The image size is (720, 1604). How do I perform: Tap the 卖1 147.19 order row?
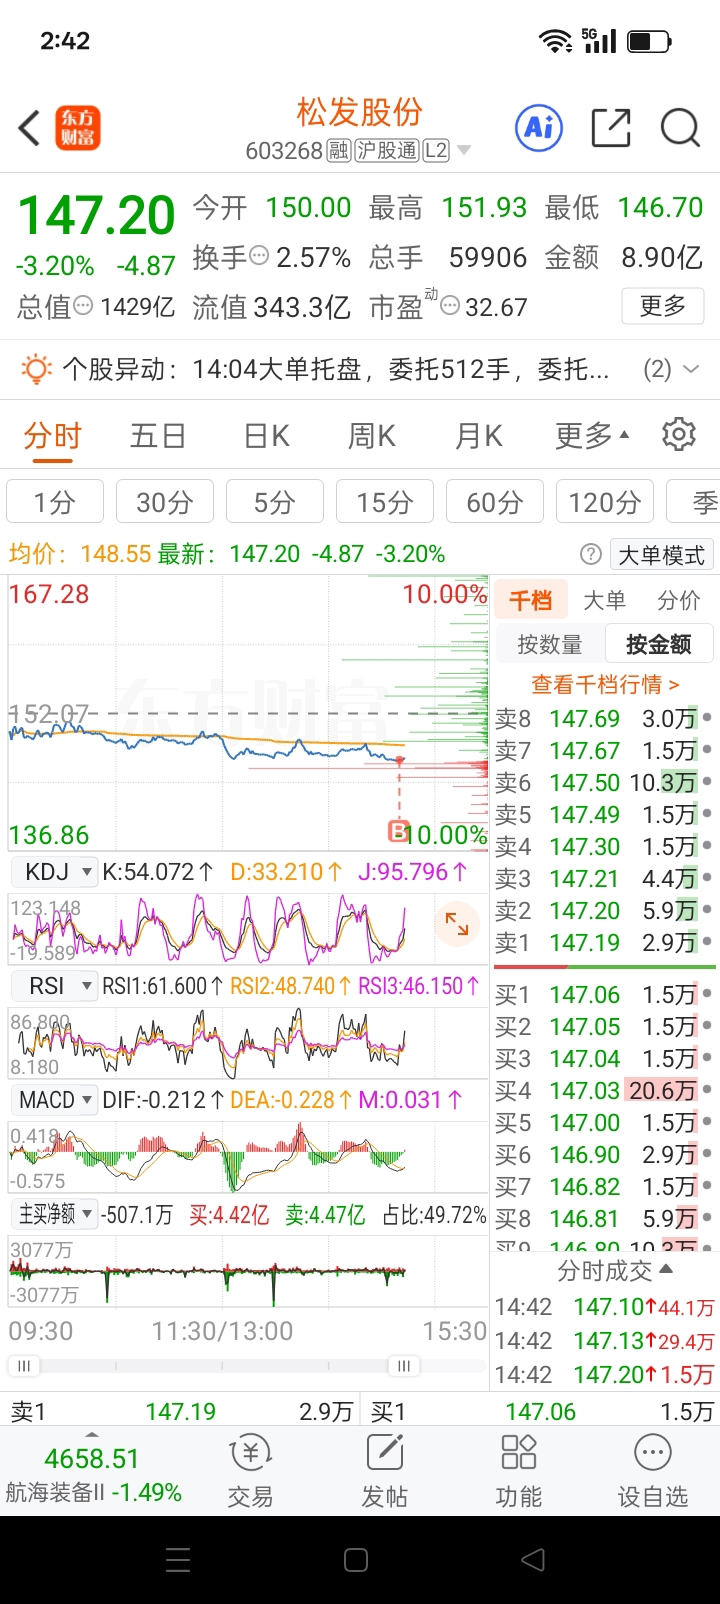tap(604, 943)
